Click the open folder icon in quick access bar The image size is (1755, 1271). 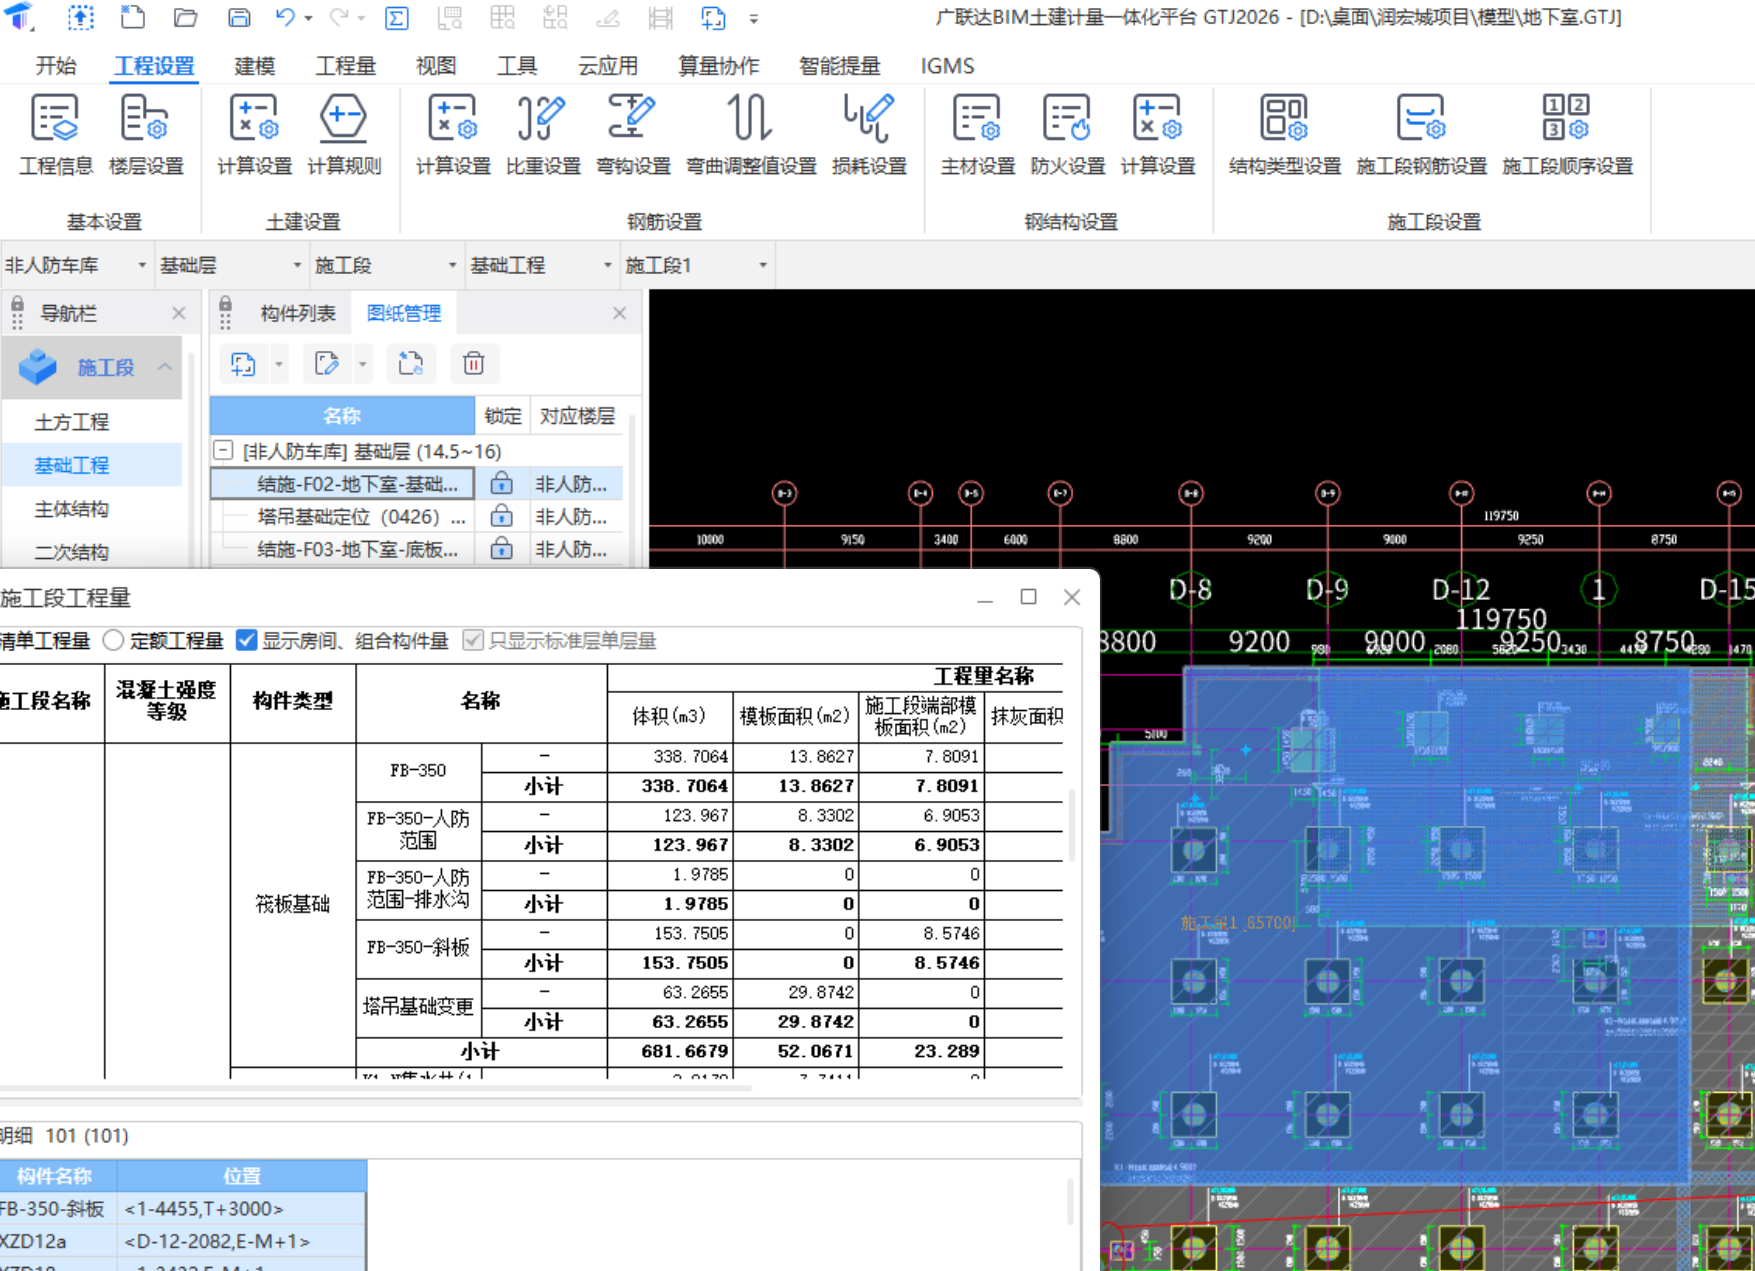[x=185, y=17]
